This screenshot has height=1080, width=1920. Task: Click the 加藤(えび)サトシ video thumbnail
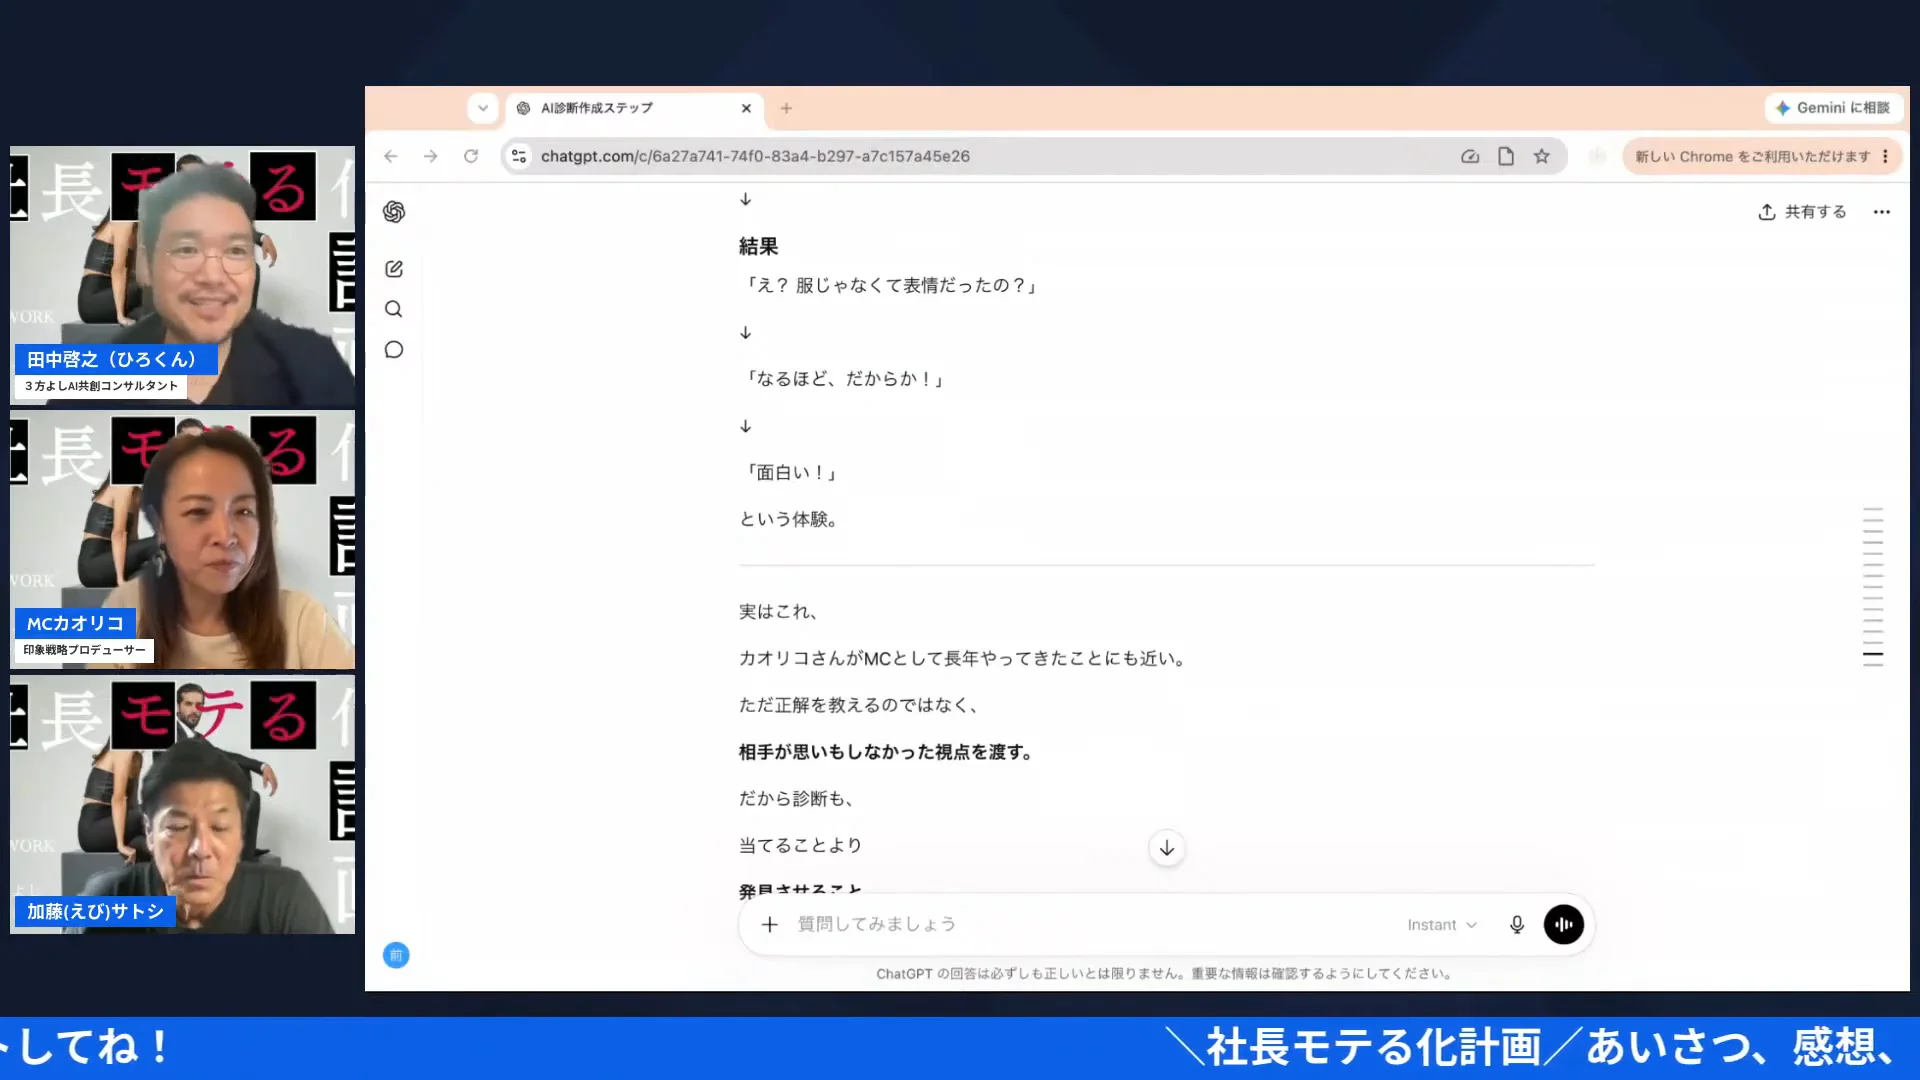pos(182,805)
